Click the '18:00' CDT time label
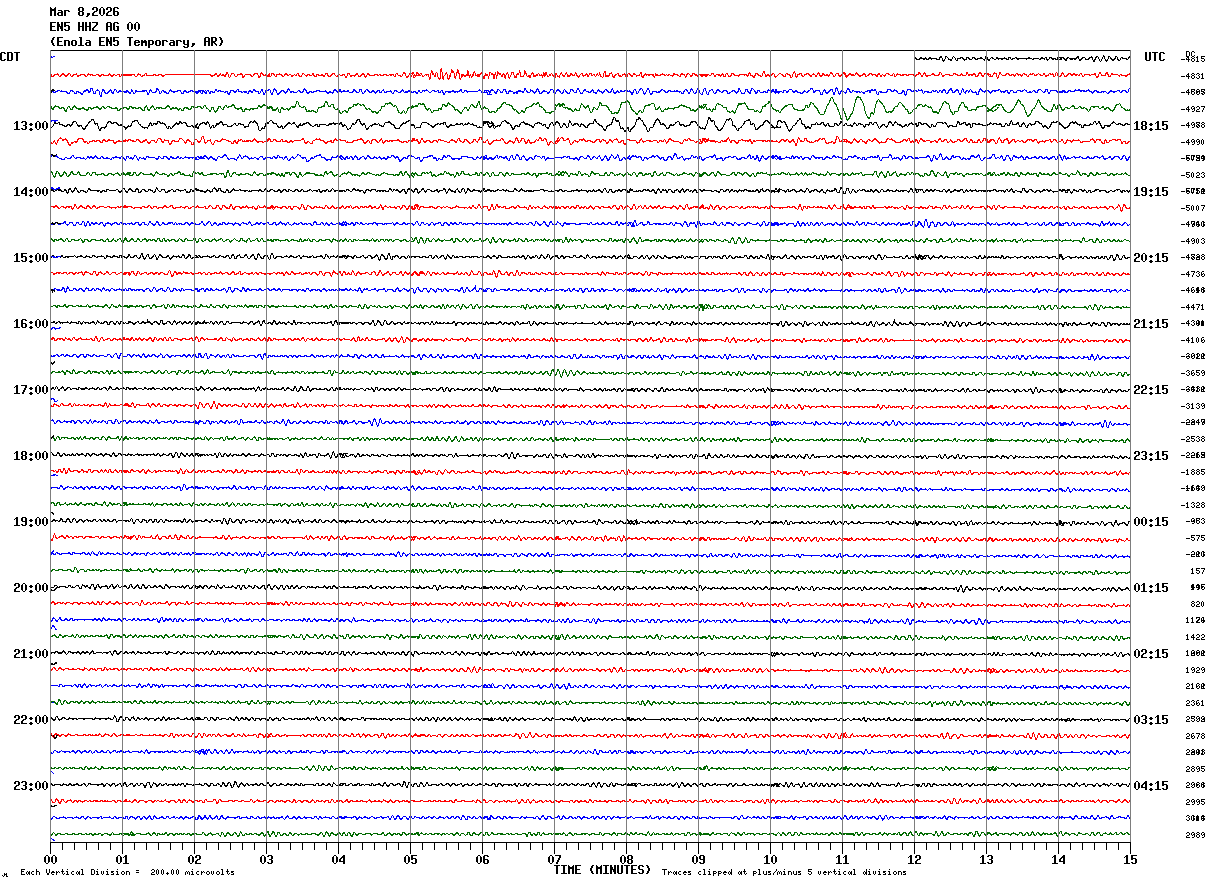 tap(31, 456)
